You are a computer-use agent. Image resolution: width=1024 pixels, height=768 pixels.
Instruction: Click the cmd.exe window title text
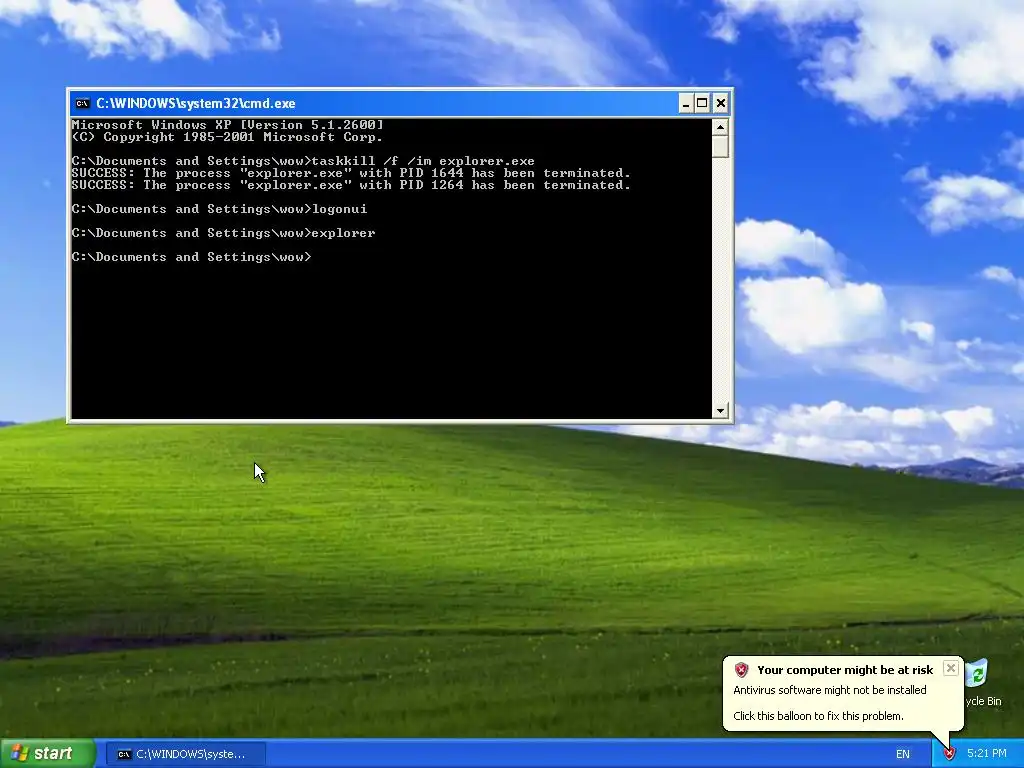[196, 103]
